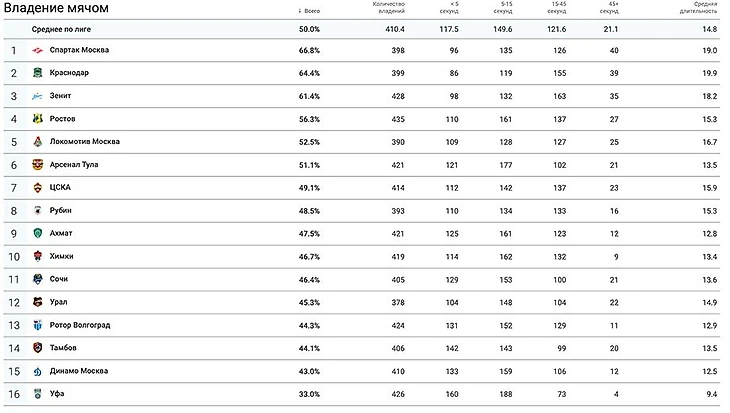Image resolution: width=730 pixels, height=413 pixels.
Task: Sort by the 15-45 секунд column
Action: pyautogui.click(x=557, y=7)
